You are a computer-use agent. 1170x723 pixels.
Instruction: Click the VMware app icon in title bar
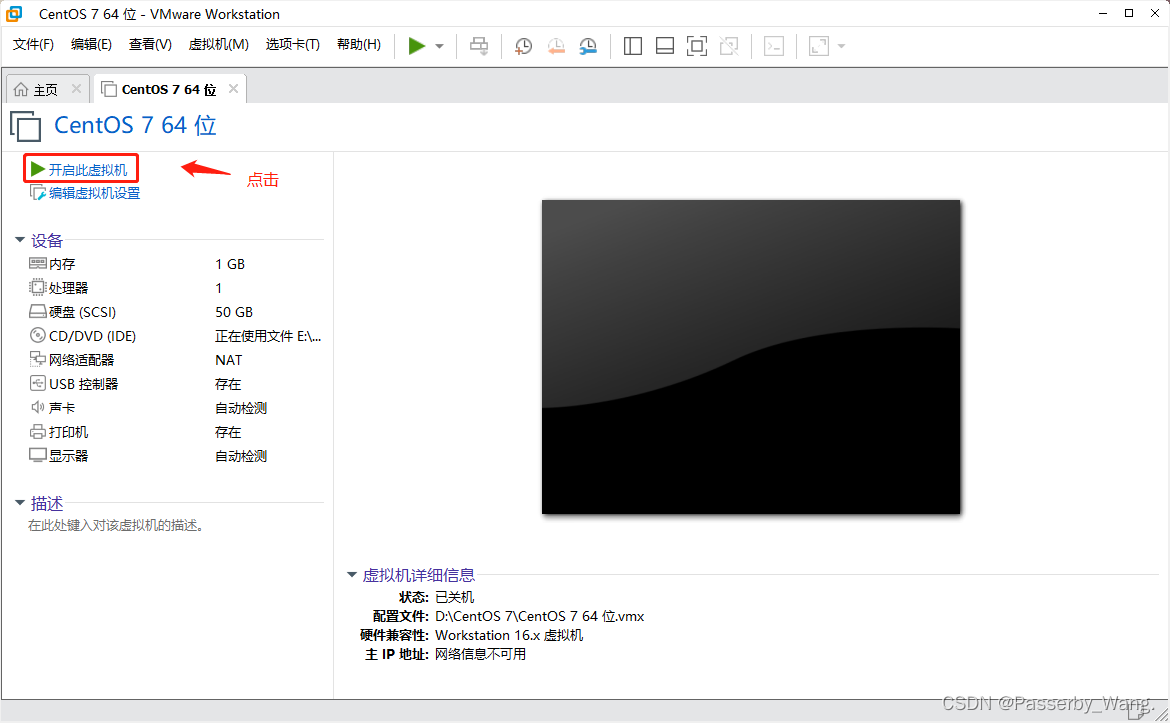point(14,13)
